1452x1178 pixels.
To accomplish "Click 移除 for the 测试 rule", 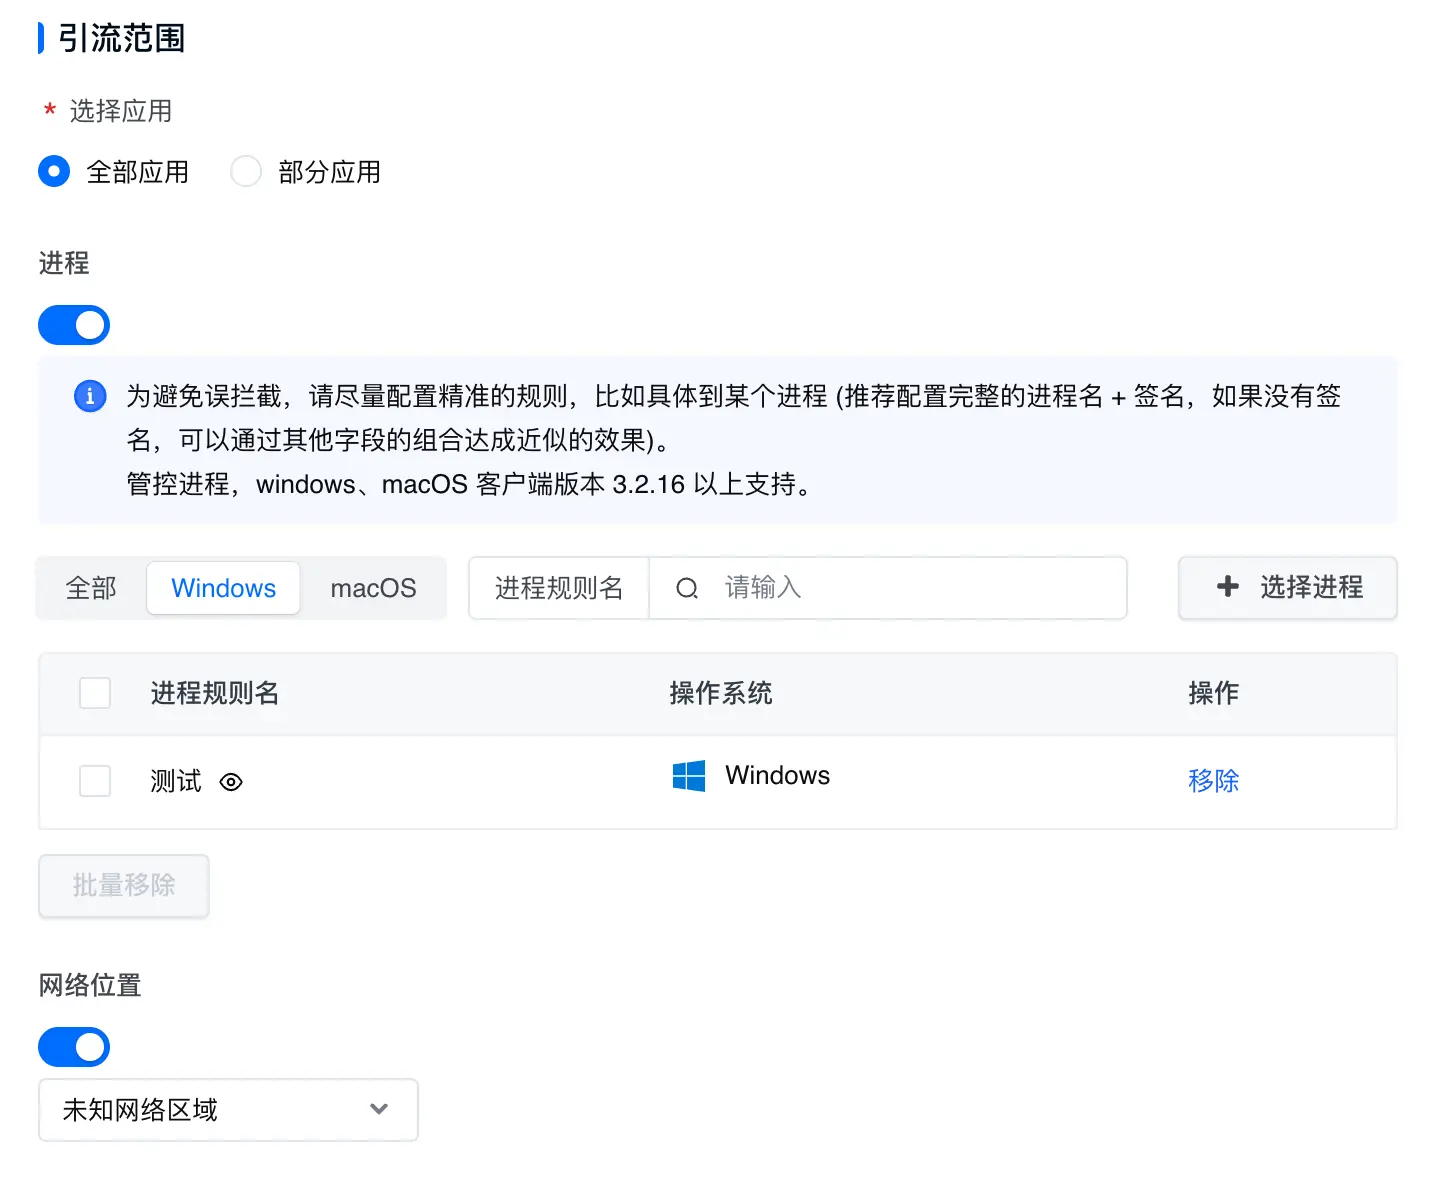I will click(x=1214, y=781).
